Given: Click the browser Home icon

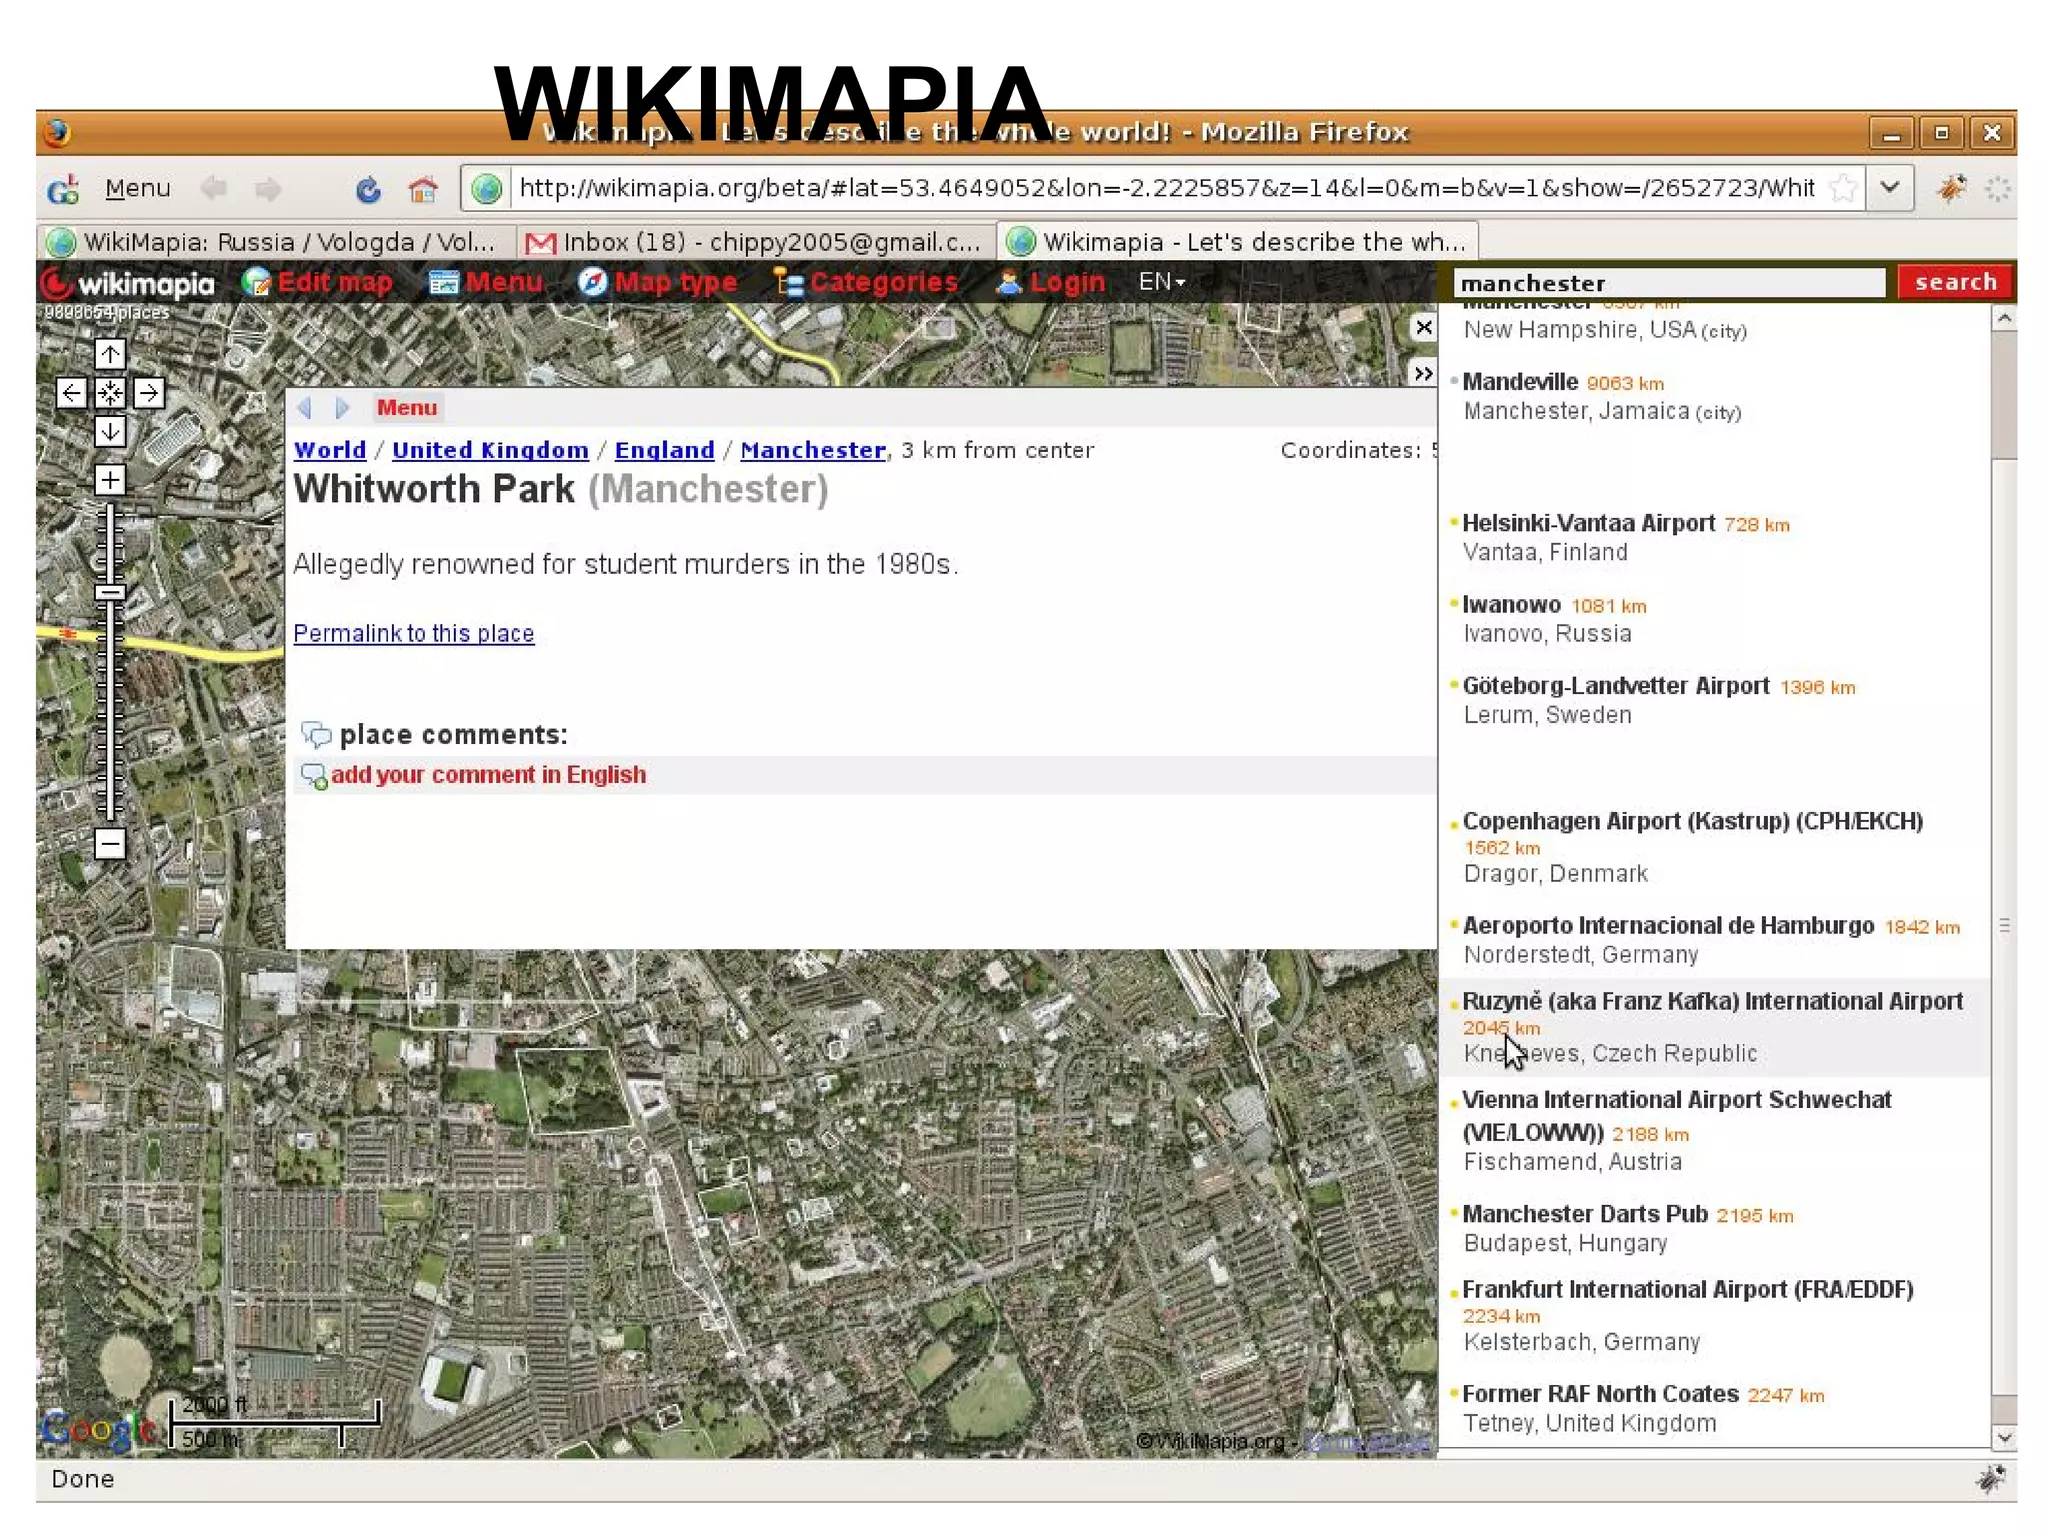Looking at the screenshot, I should (423, 189).
